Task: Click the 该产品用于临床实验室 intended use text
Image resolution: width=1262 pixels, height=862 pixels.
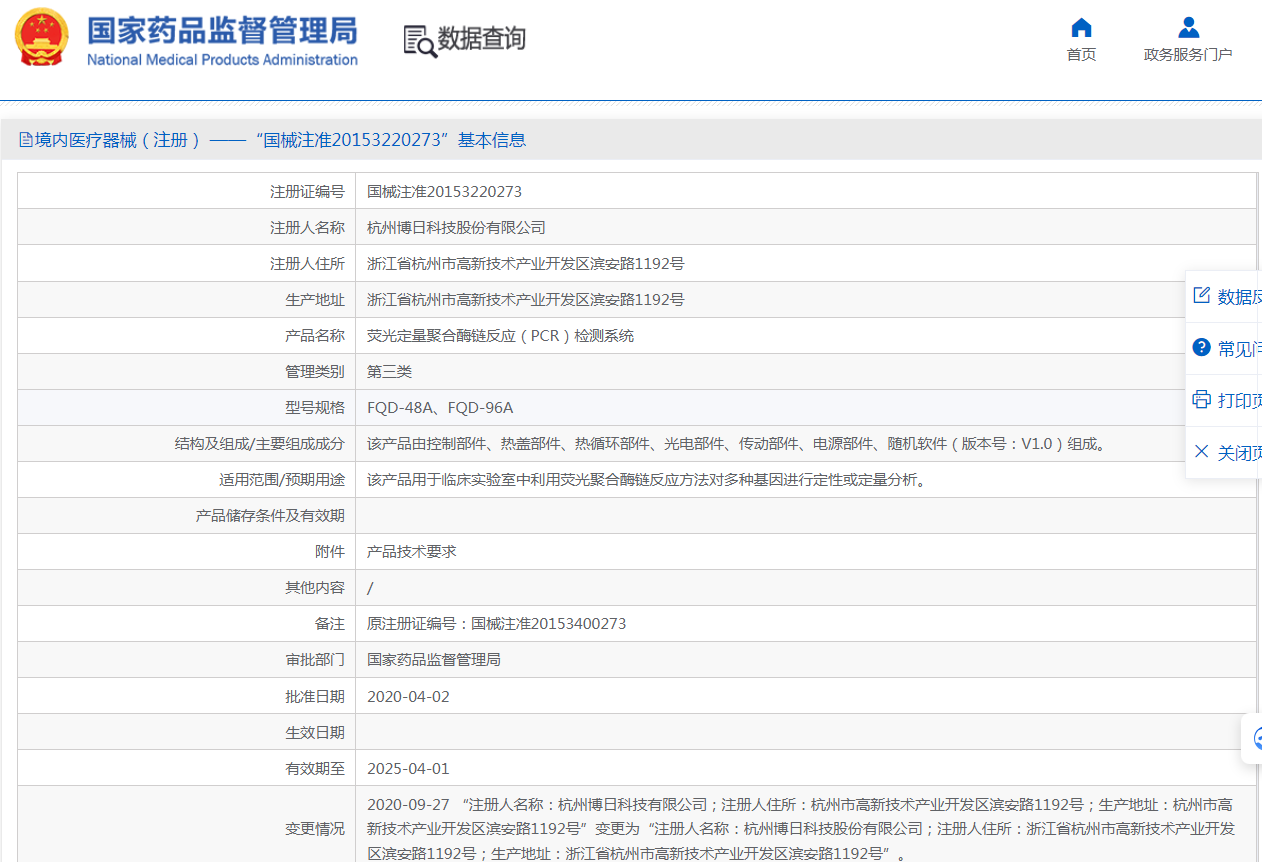Action: 648,479
